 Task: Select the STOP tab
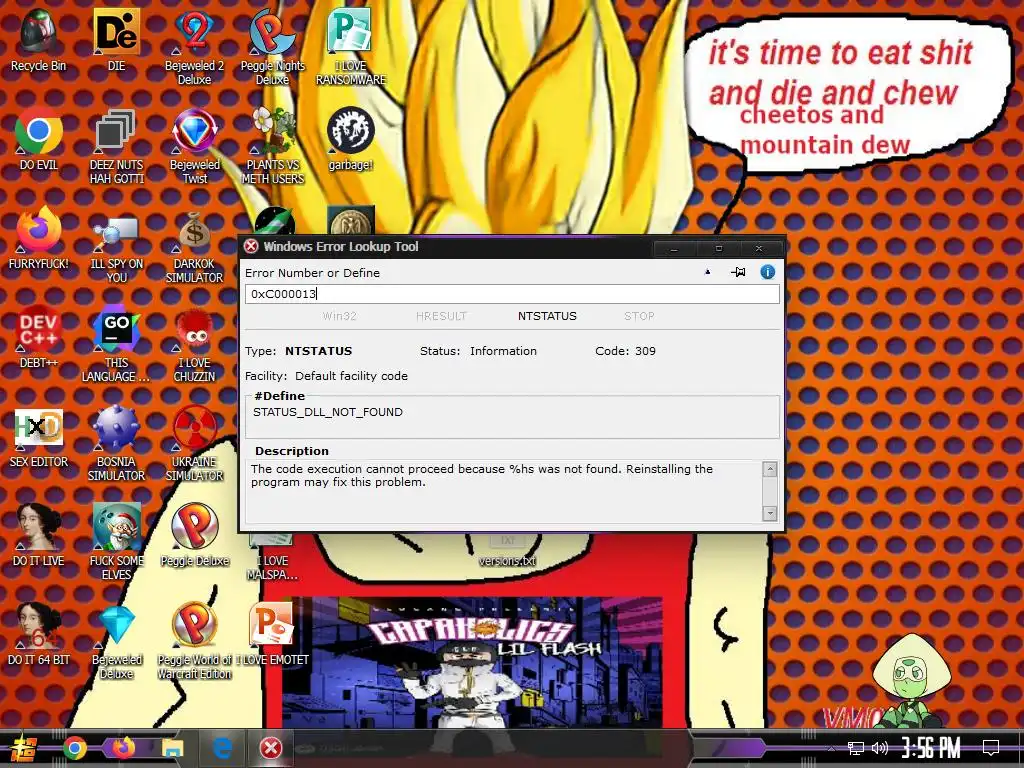coord(639,316)
